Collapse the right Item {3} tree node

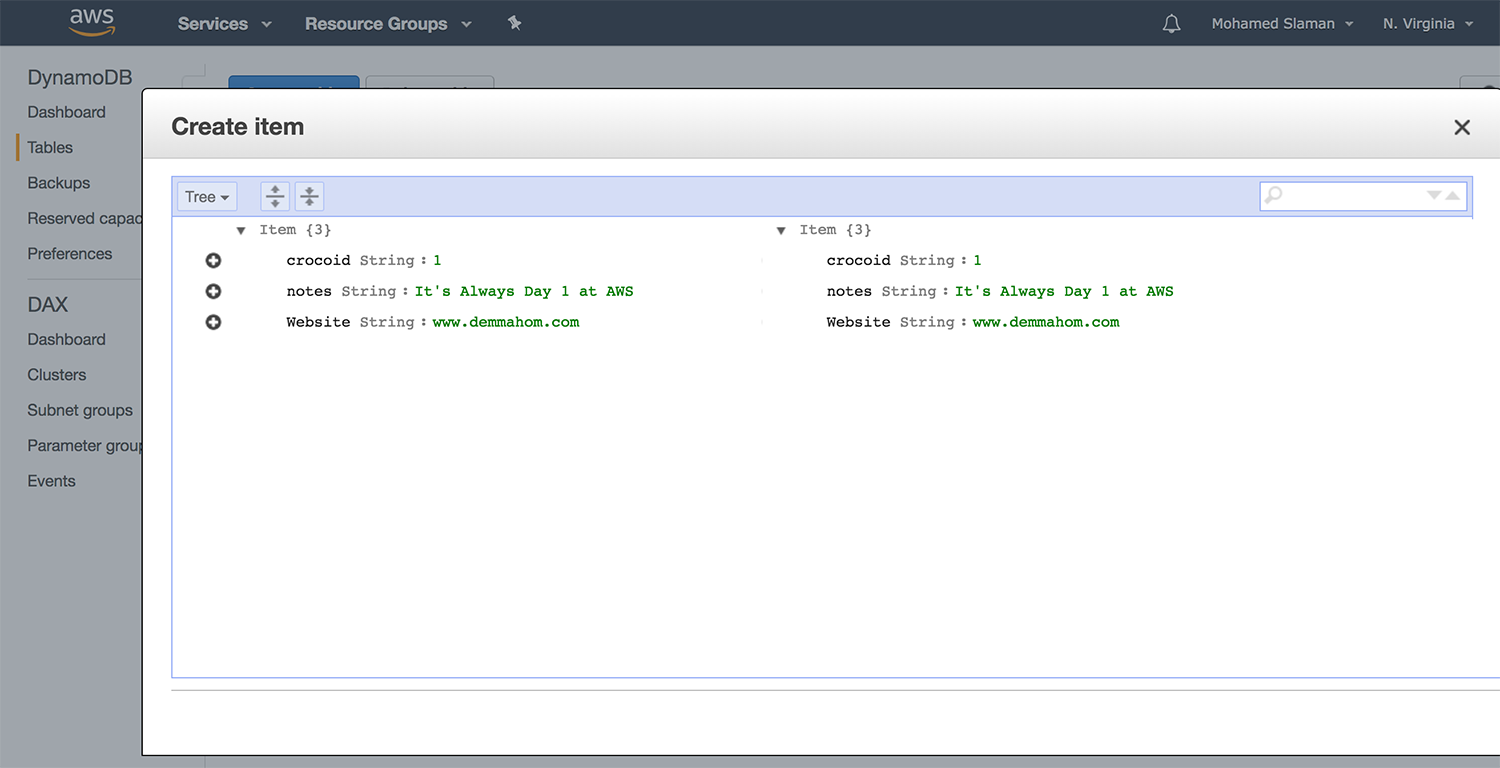pos(781,231)
